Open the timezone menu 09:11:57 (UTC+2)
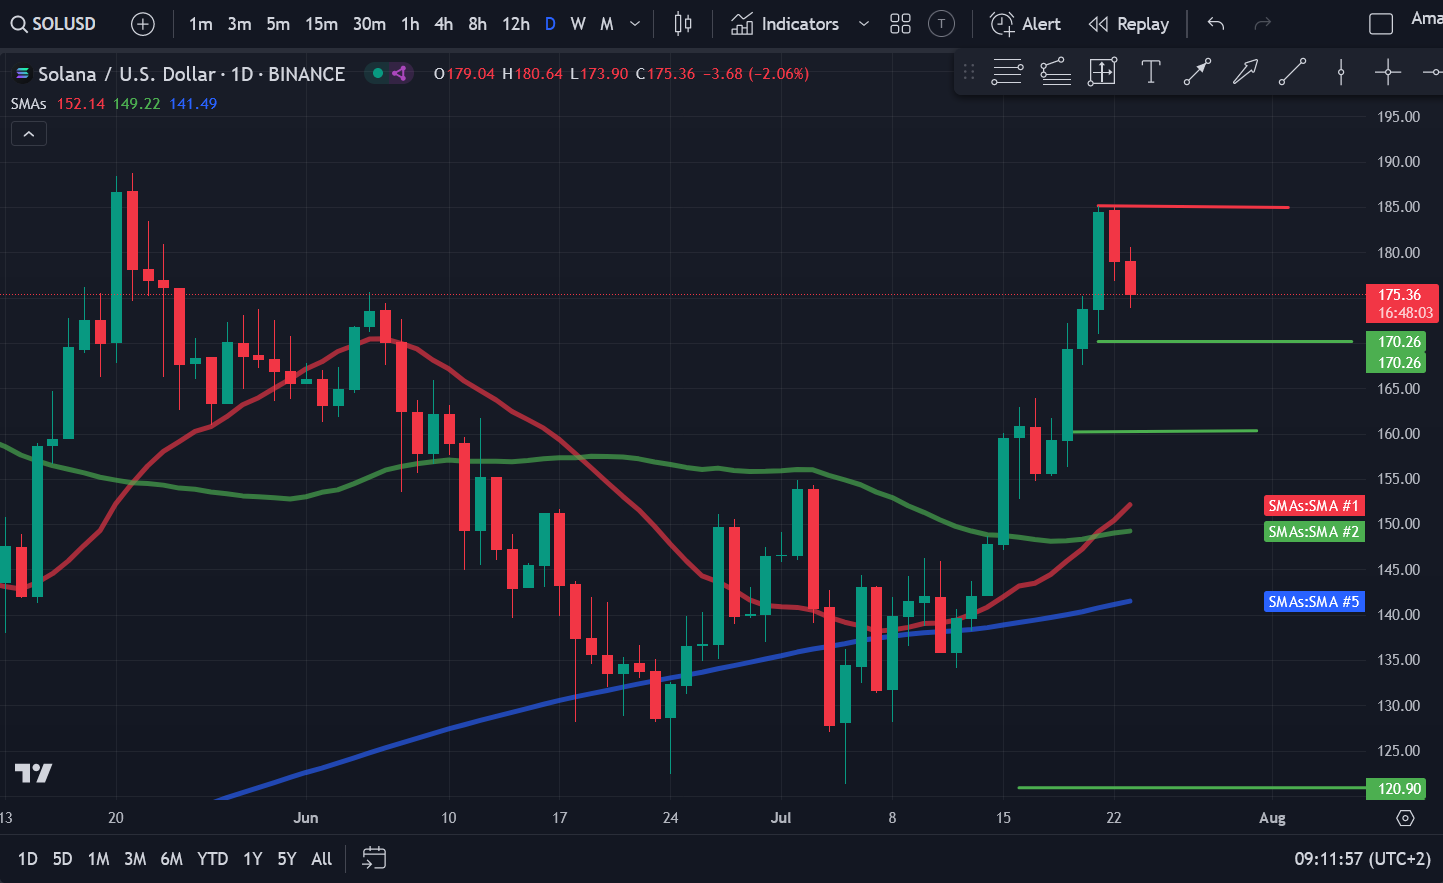This screenshot has width=1443, height=883. [x=1363, y=859]
